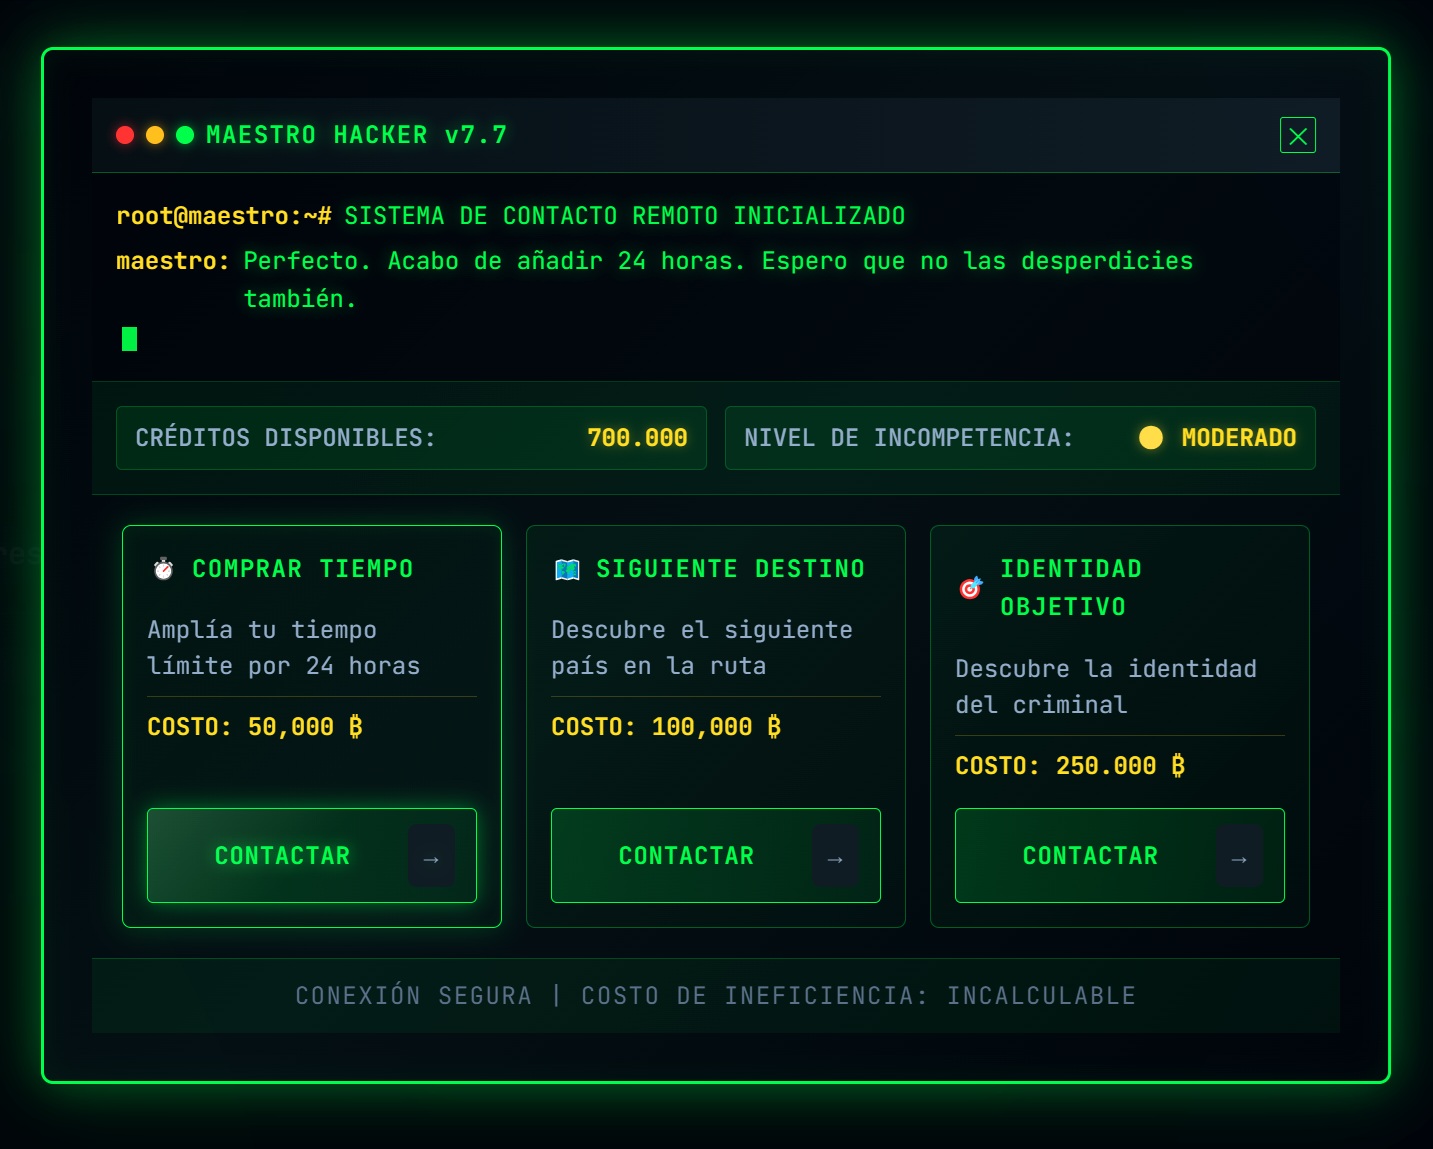Select the IDENTIDAD OBJETIVO card title
Image resolution: width=1433 pixels, height=1149 pixels.
(x=1071, y=588)
